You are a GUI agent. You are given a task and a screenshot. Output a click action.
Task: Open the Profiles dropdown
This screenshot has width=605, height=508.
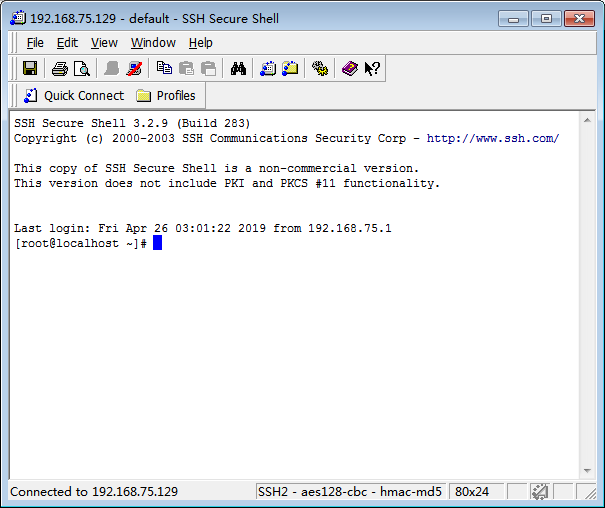click(166, 95)
